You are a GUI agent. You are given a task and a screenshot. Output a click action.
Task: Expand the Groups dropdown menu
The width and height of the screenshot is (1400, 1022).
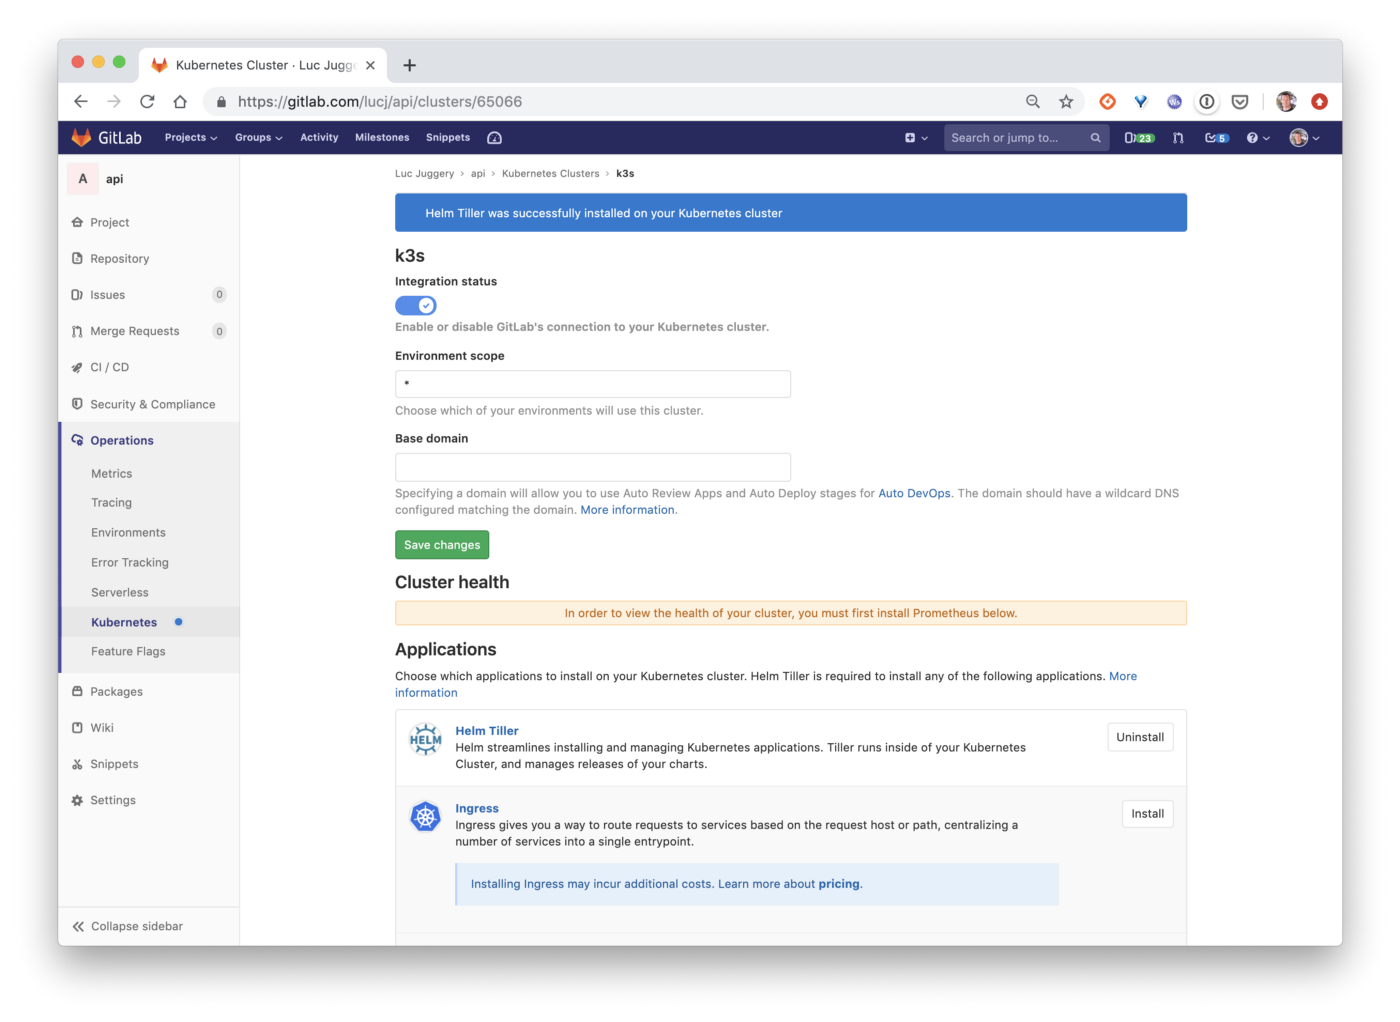tap(259, 138)
